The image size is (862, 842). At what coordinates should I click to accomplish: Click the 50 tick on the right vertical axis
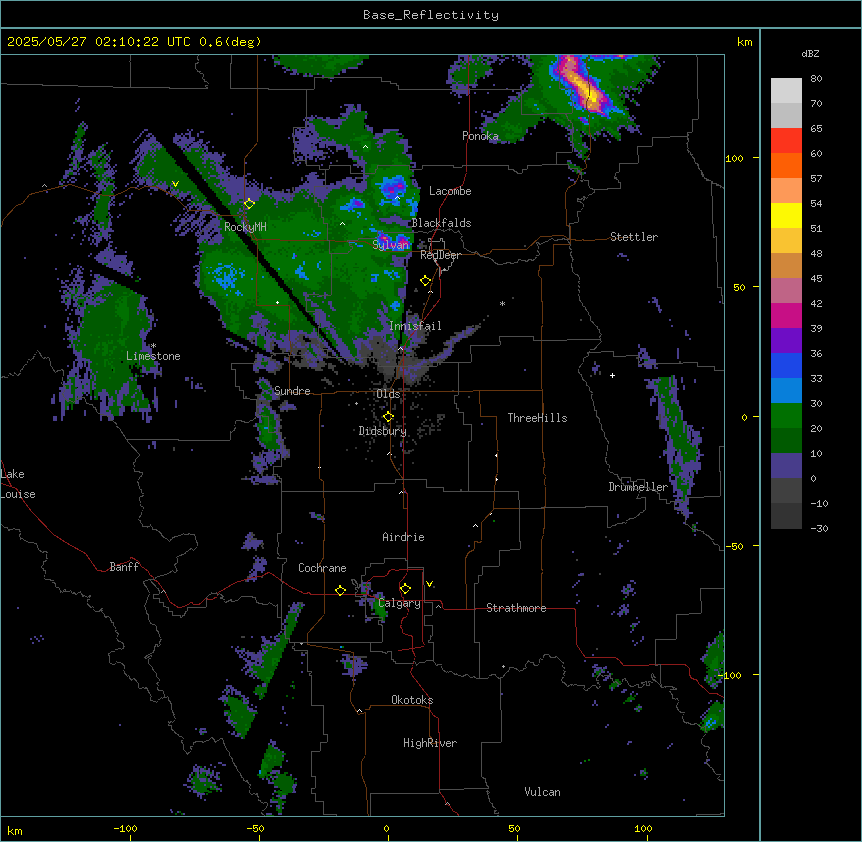(739, 287)
